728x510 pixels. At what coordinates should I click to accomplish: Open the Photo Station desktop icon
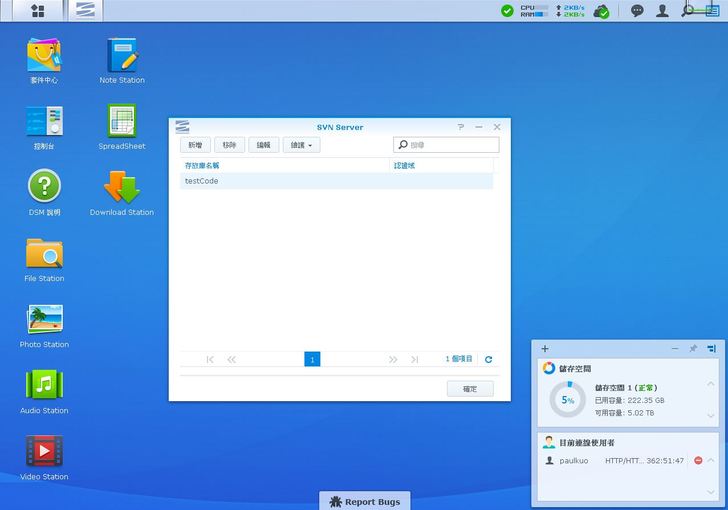click(x=44, y=320)
